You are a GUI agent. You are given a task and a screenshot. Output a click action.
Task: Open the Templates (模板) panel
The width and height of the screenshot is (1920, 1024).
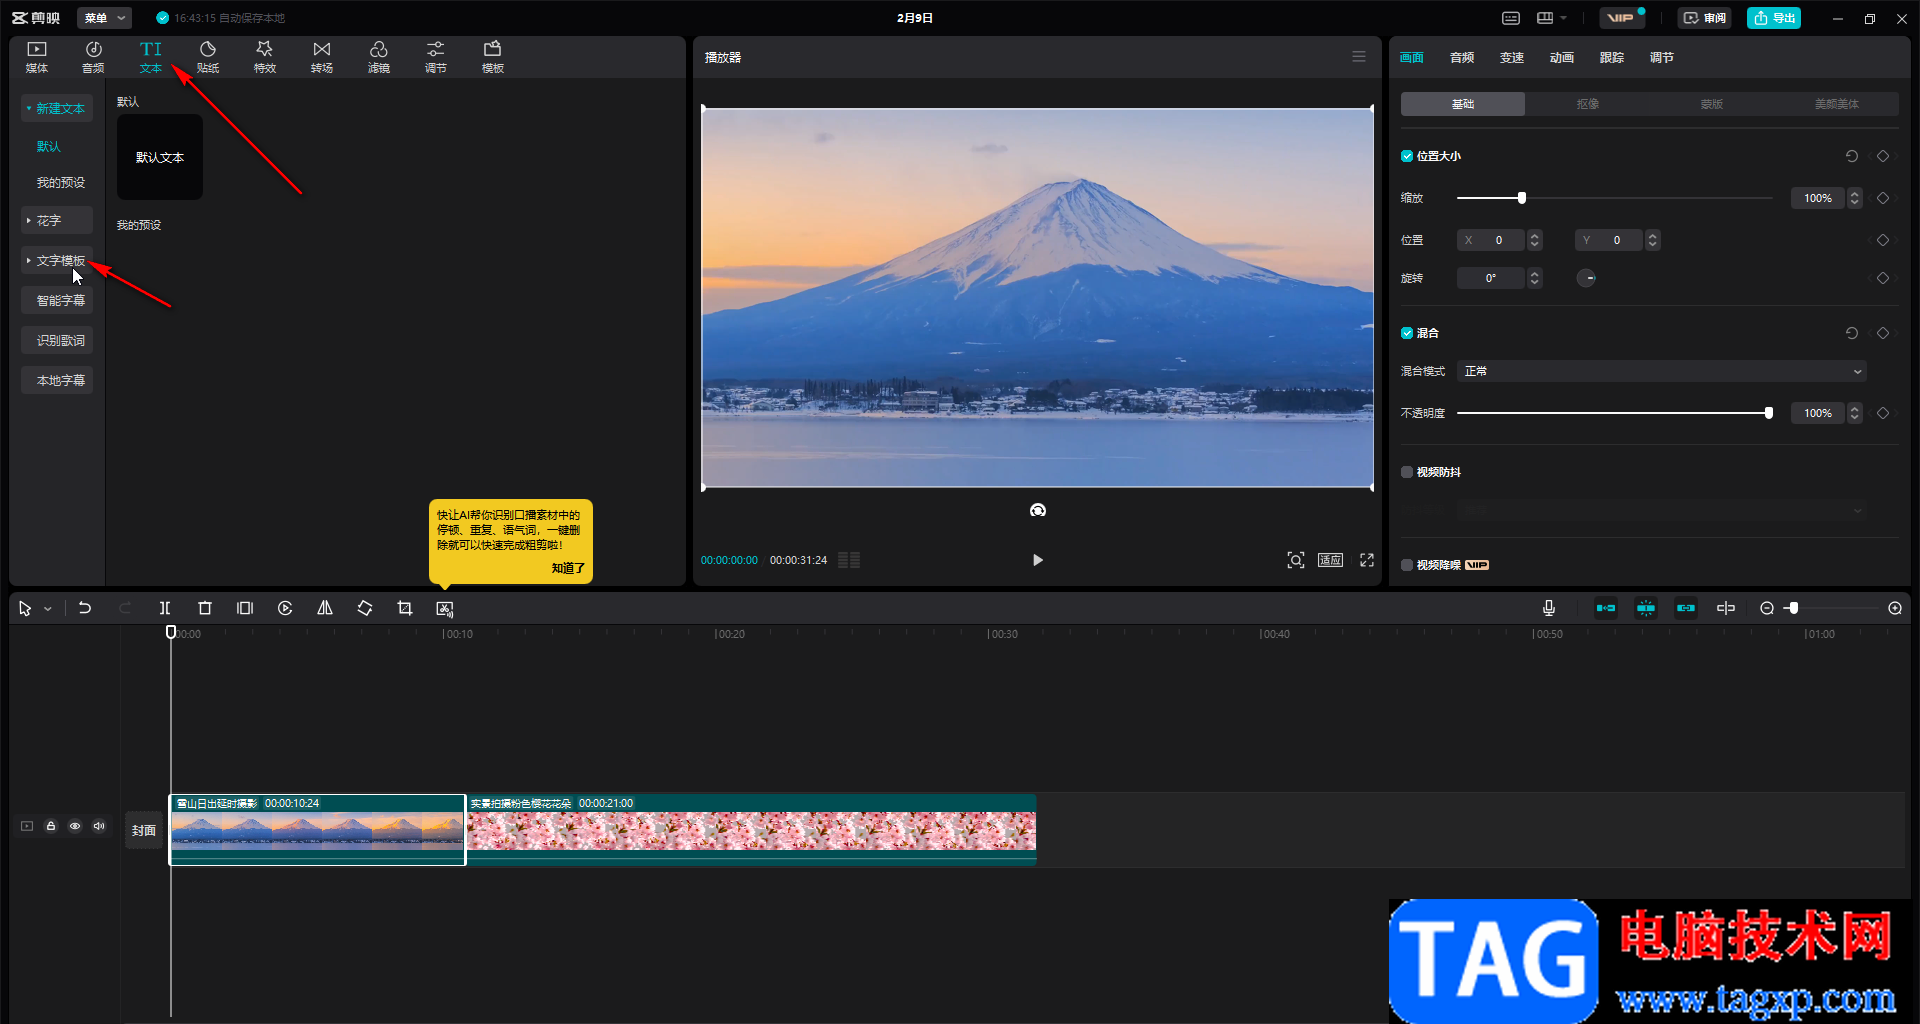[493, 57]
